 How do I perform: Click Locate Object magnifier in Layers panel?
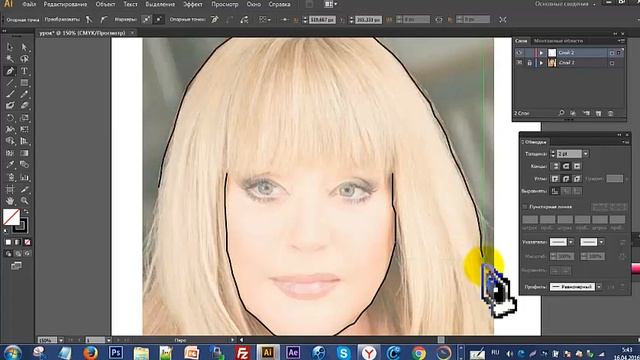pyautogui.click(x=561, y=113)
